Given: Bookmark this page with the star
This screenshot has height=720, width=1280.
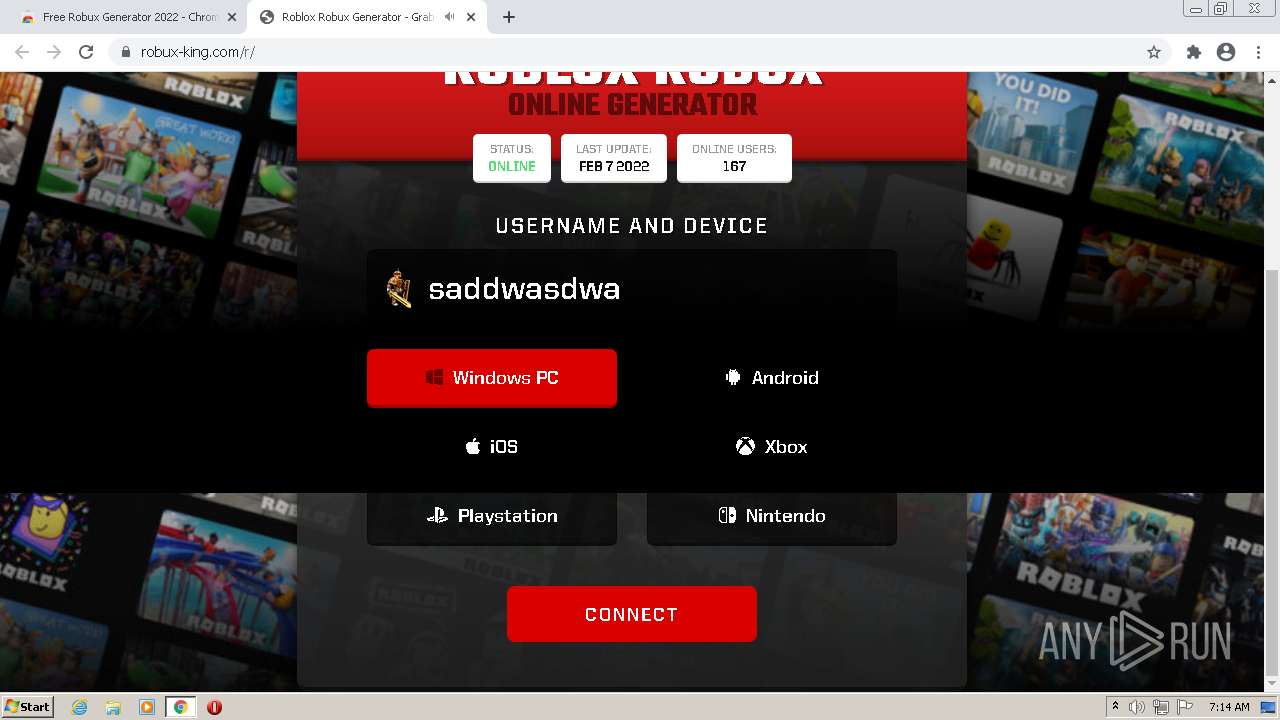Looking at the screenshot, I should (1154, 52).
